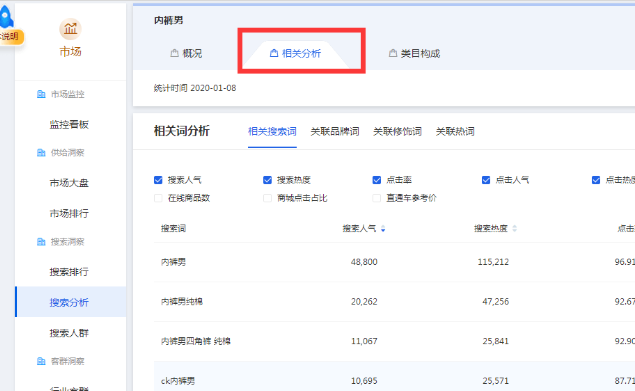The width and height of the screenshot is (635, 391).
Task: Uncheck the 点击率 checkbox
Action: [377, 180]
